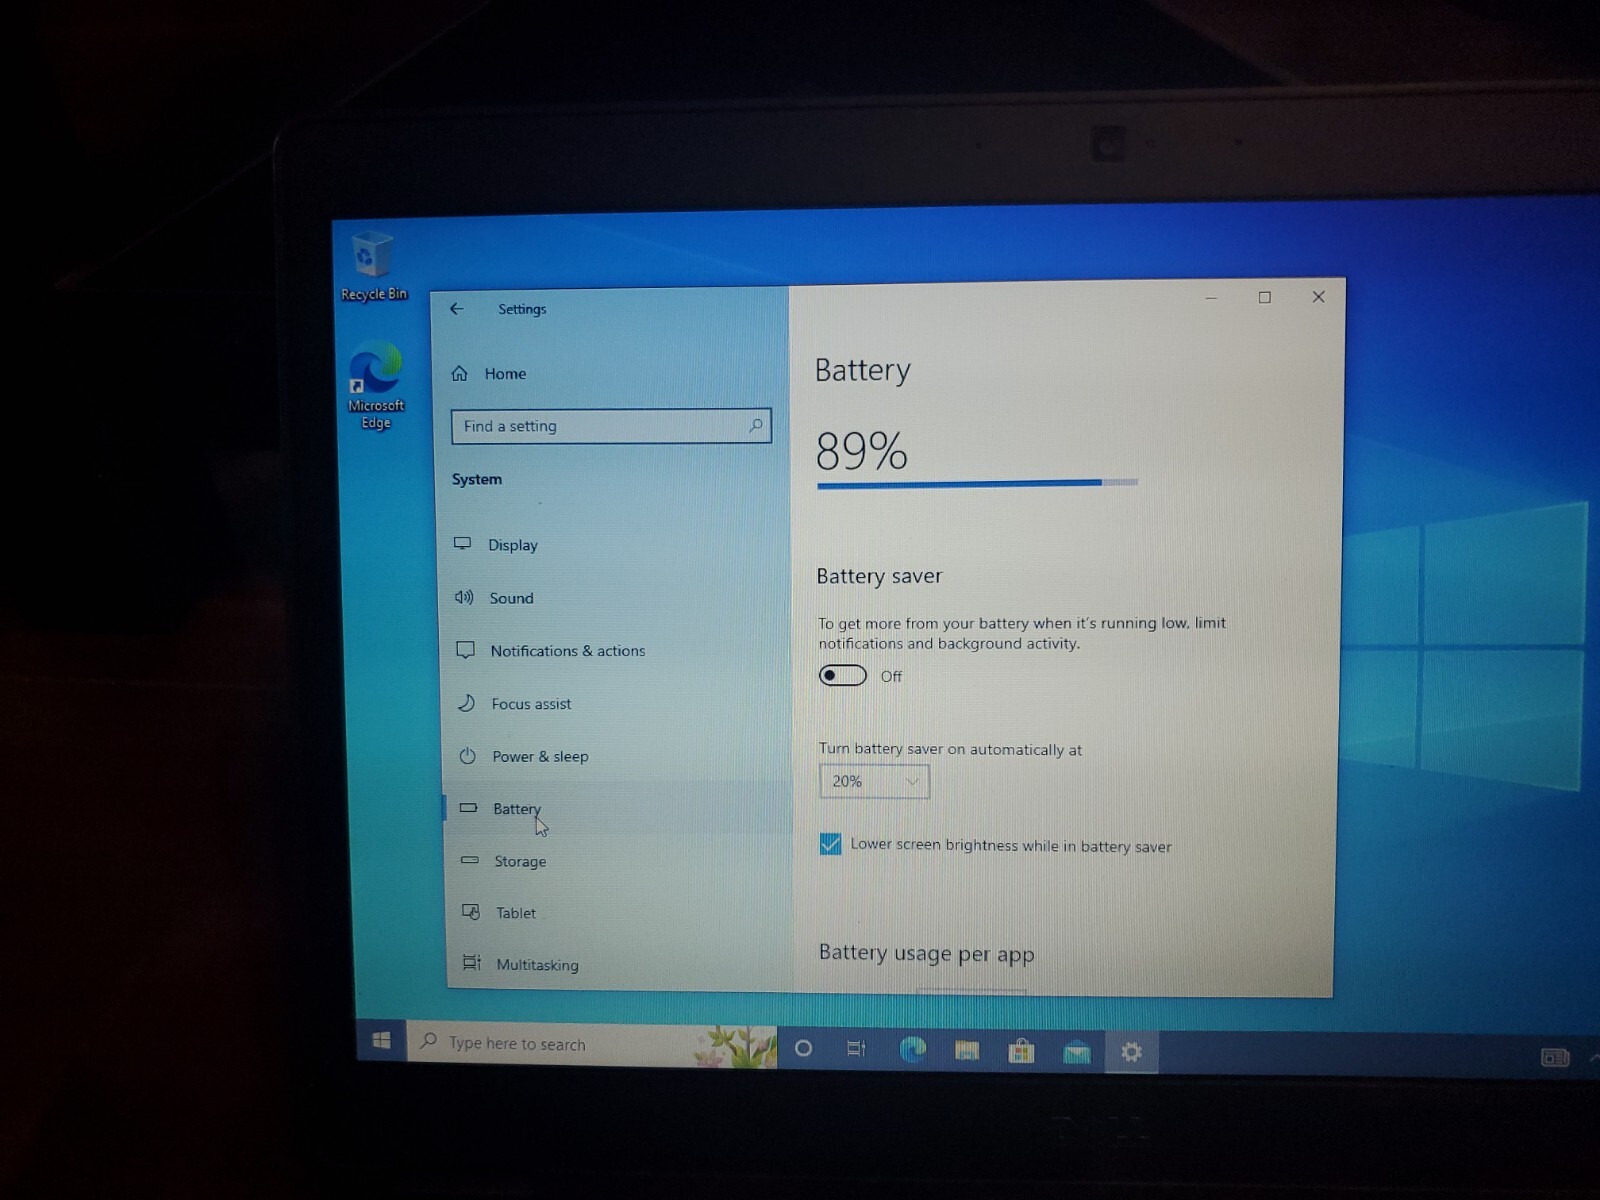This screenshot has width=1600, height=1200.
Task: Click the Battery page title
Action: pos(862,370)
